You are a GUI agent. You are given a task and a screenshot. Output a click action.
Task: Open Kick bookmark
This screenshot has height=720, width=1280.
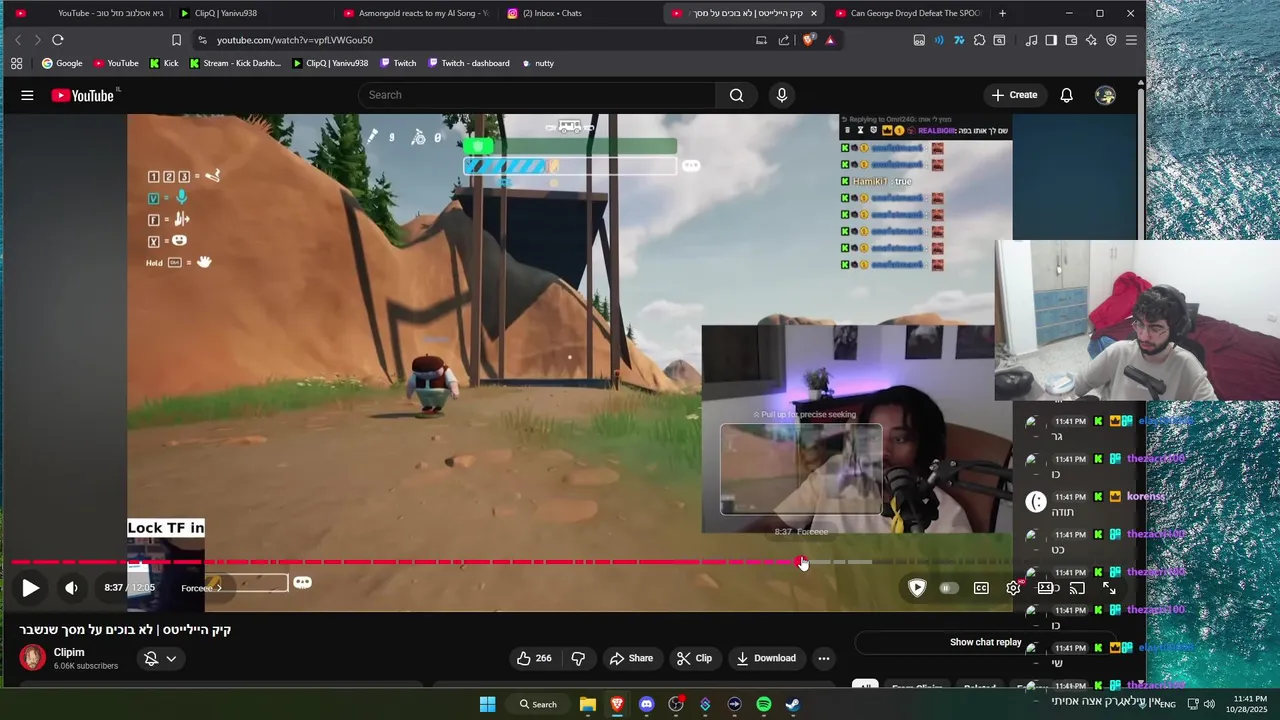[164, 63]
